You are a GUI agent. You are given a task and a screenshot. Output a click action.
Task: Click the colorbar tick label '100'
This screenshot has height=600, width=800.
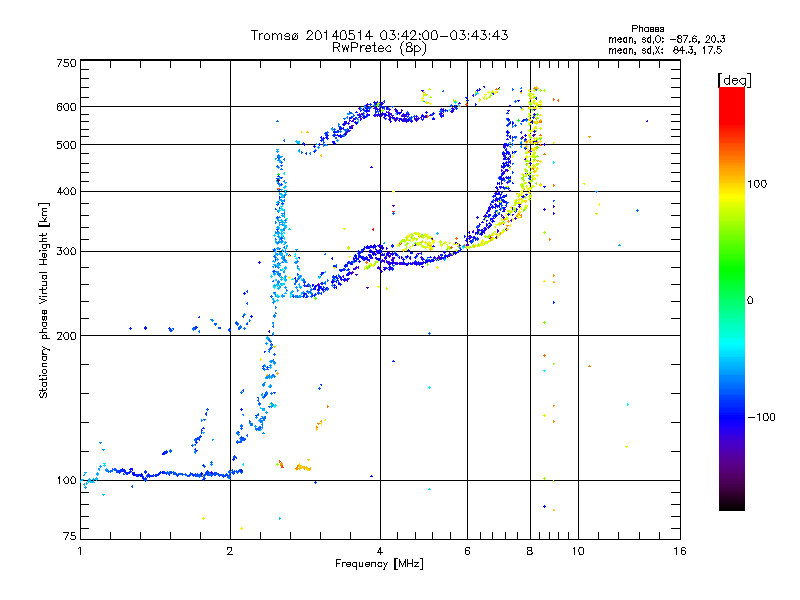click(x=757, y=184)
